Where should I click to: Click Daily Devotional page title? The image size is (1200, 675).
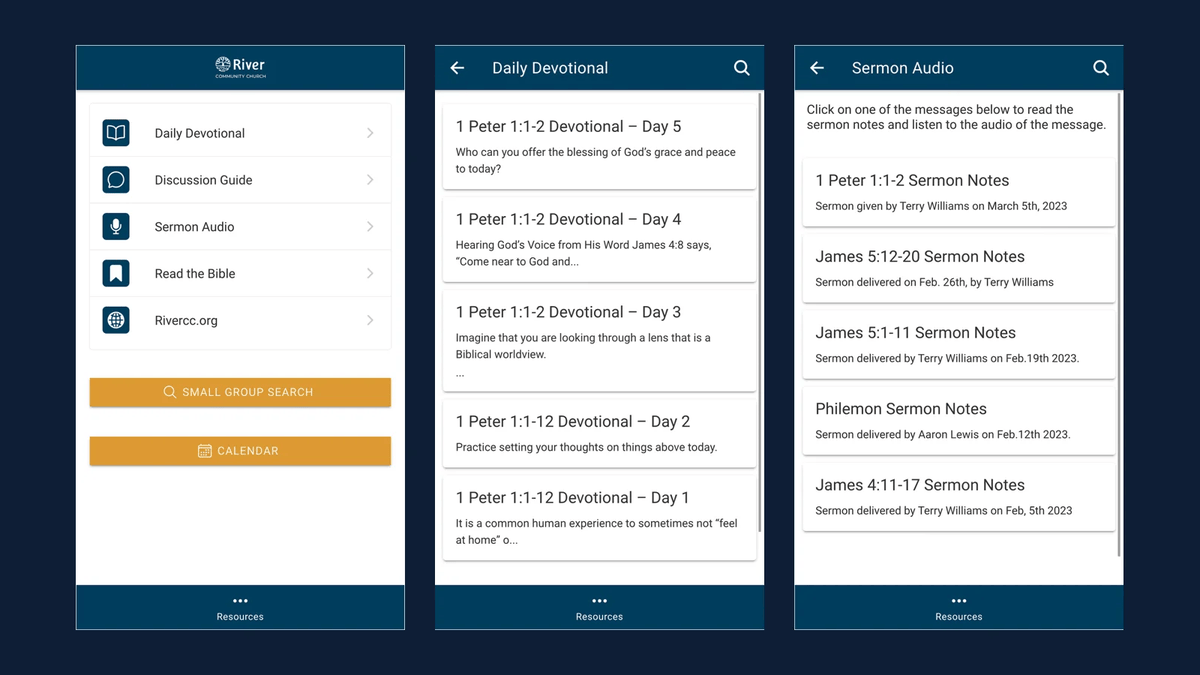pyautogui.click(x=550, y=68)
